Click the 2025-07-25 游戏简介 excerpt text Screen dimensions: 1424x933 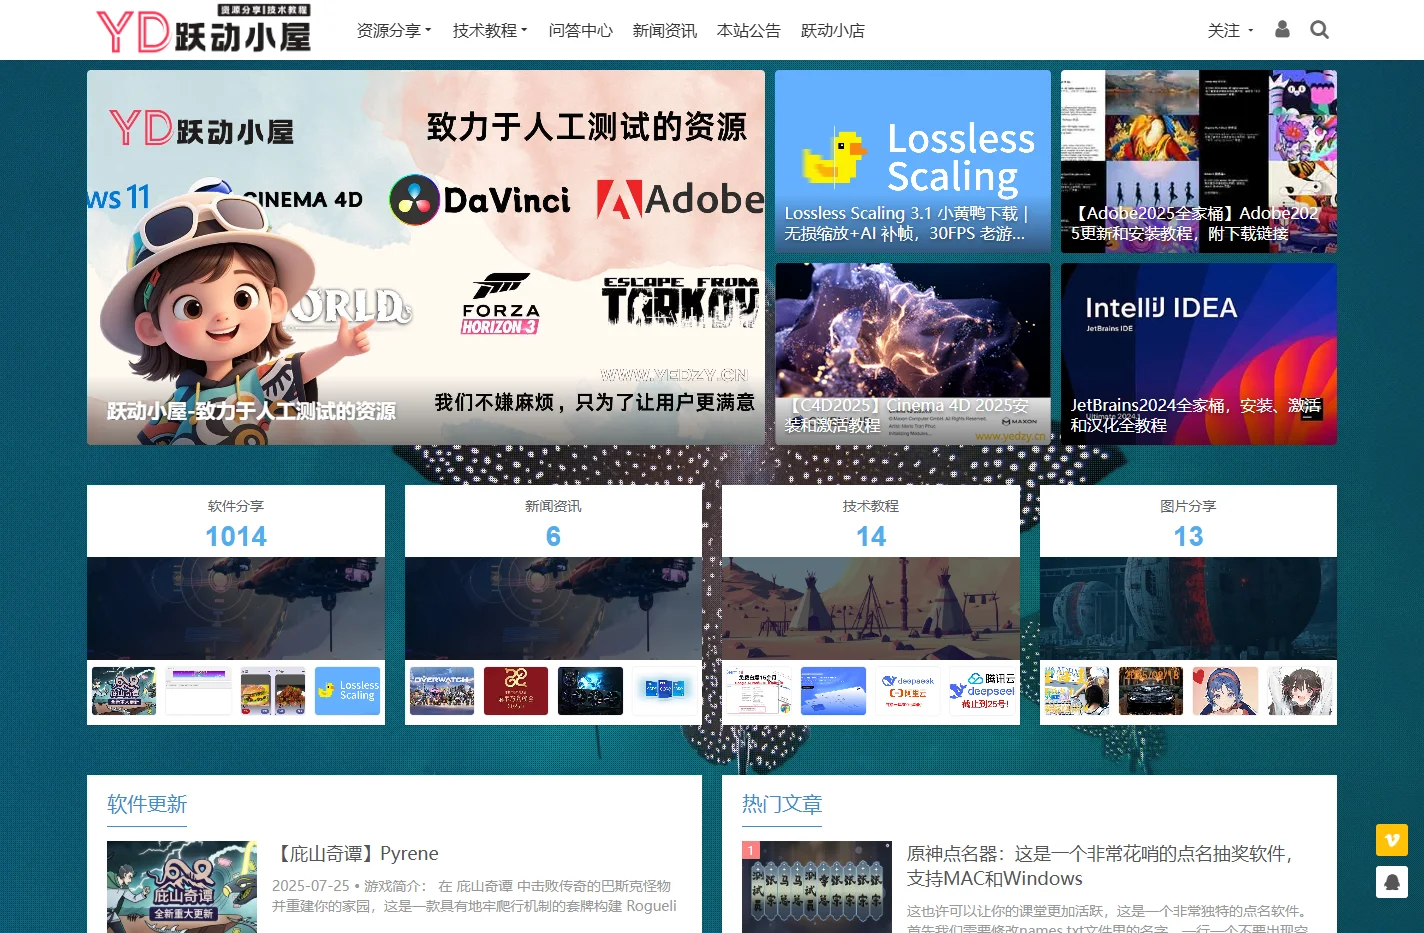coord(474,896)
